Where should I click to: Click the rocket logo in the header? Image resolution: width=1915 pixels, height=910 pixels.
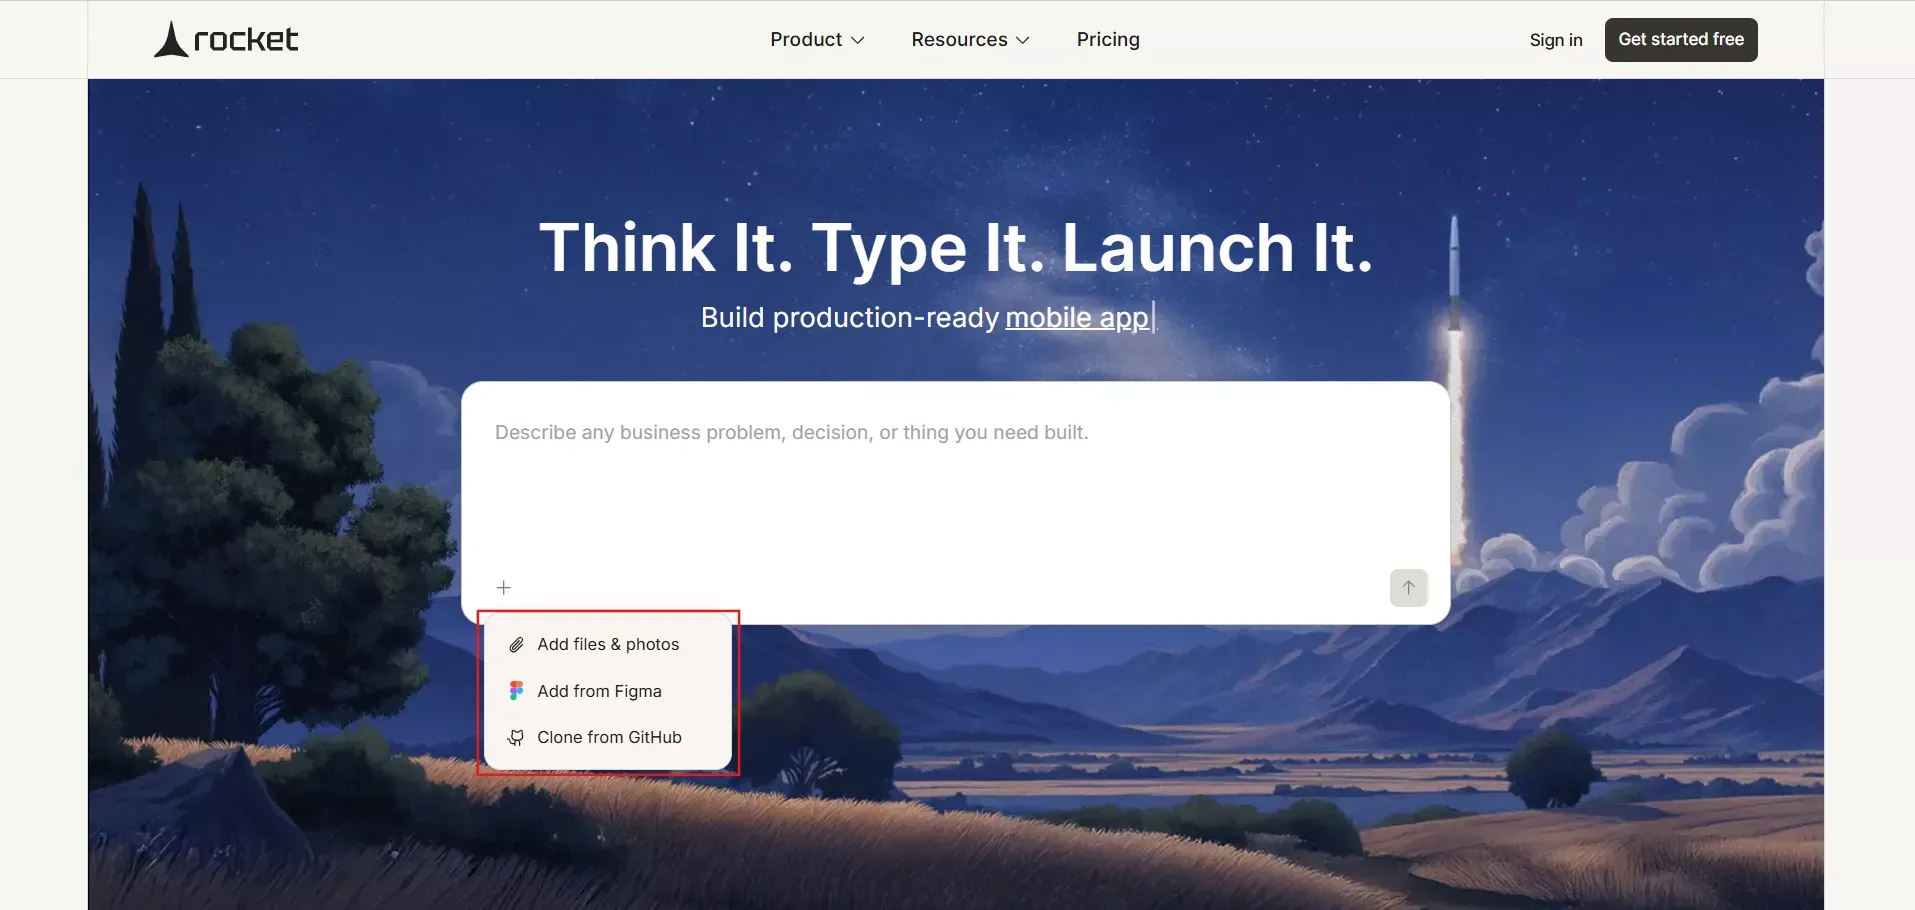226,39
